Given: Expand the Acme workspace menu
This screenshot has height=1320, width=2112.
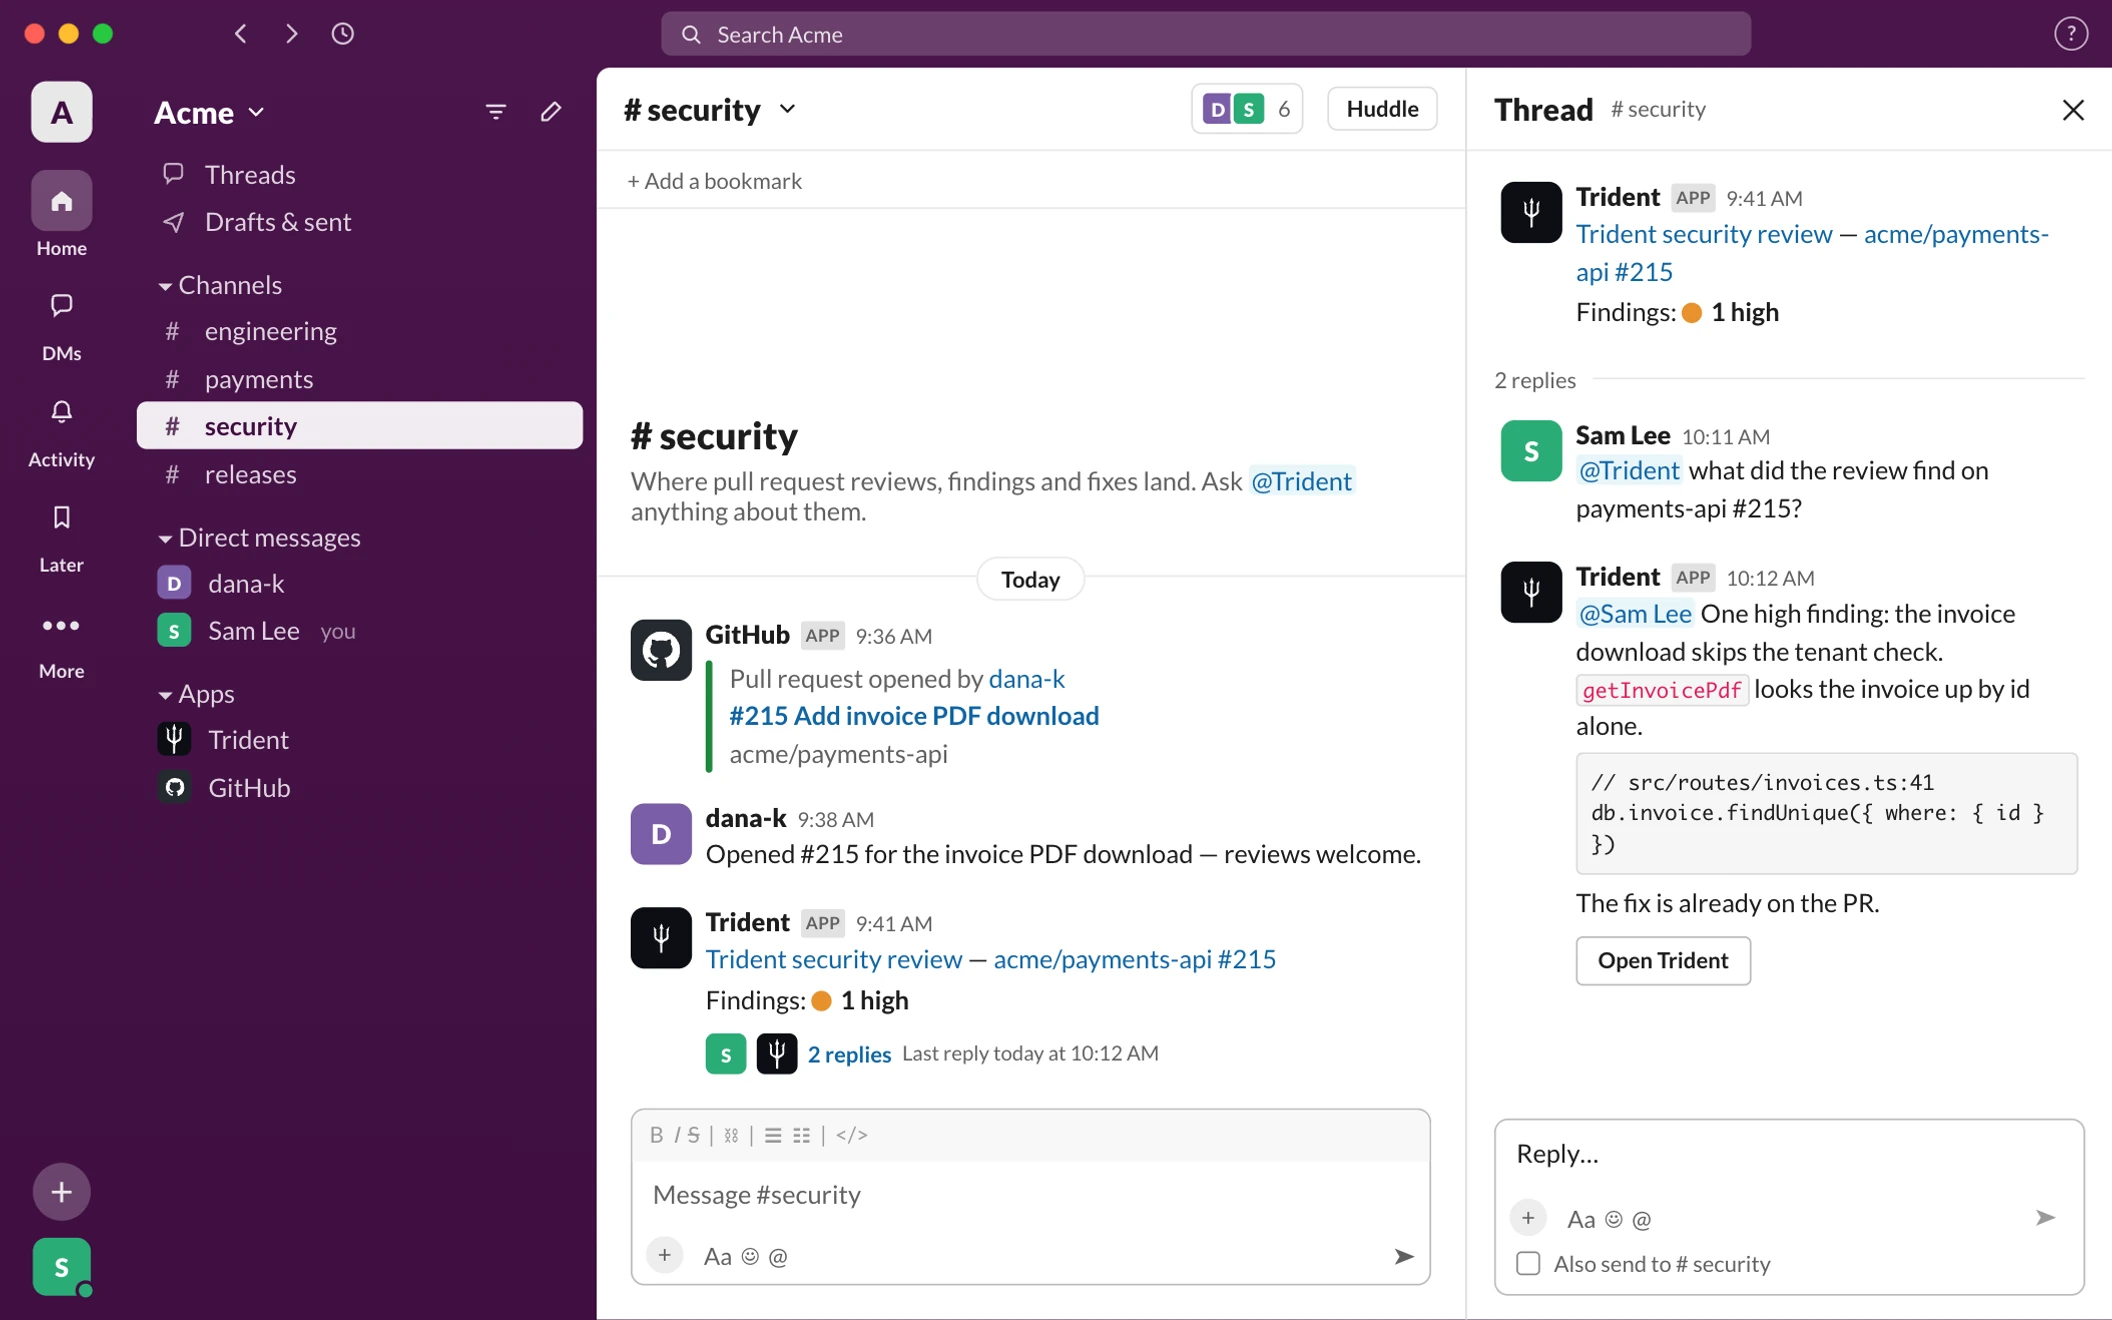Looking at the screenshot, I should click(209, 112).
